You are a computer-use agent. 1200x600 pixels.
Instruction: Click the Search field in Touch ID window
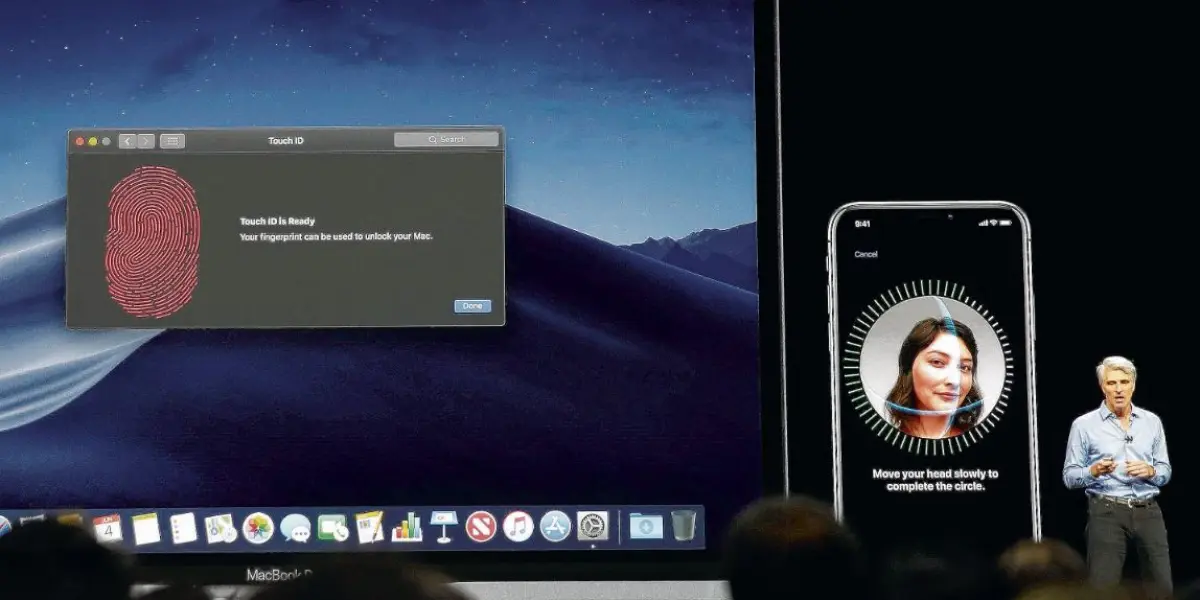click(446, 139)
